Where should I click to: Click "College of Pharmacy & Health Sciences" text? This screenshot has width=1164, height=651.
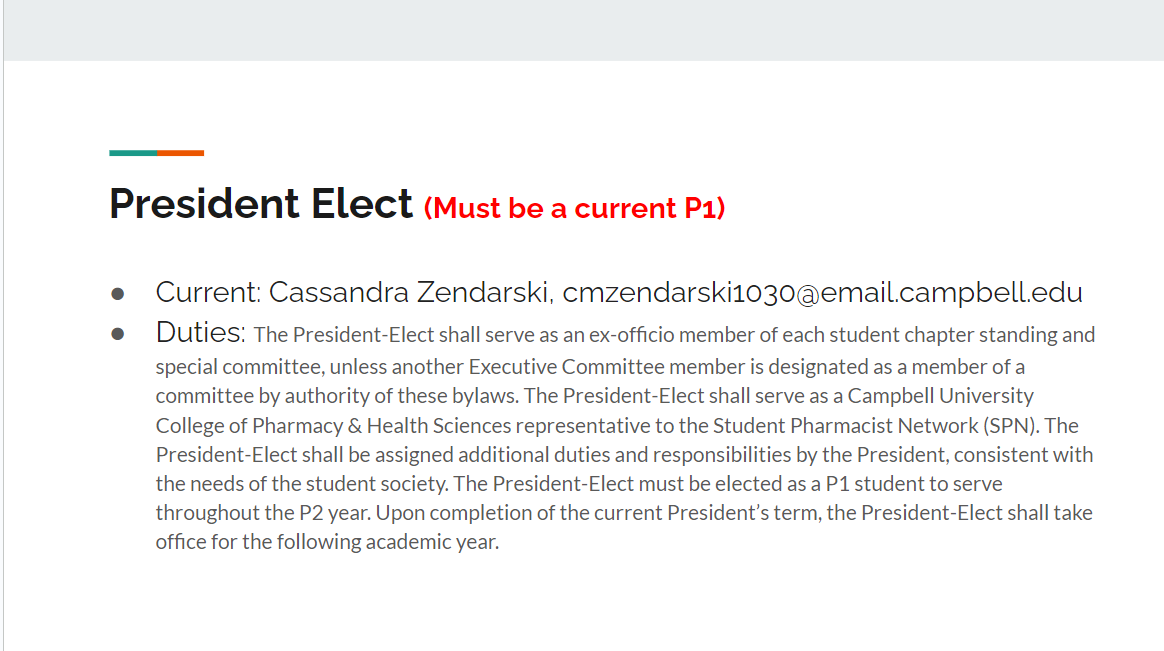point(333,426)
